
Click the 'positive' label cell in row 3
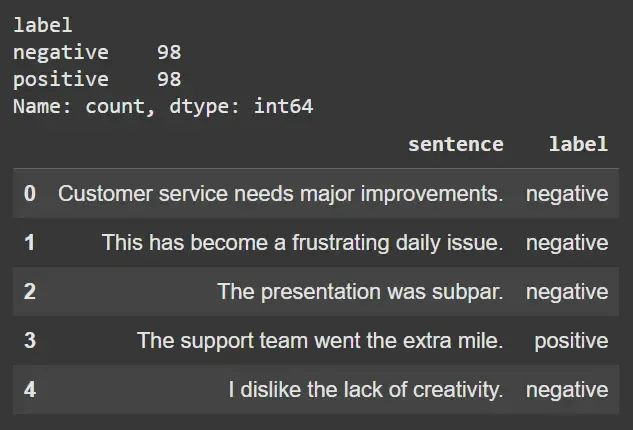[x=571, y=341]
